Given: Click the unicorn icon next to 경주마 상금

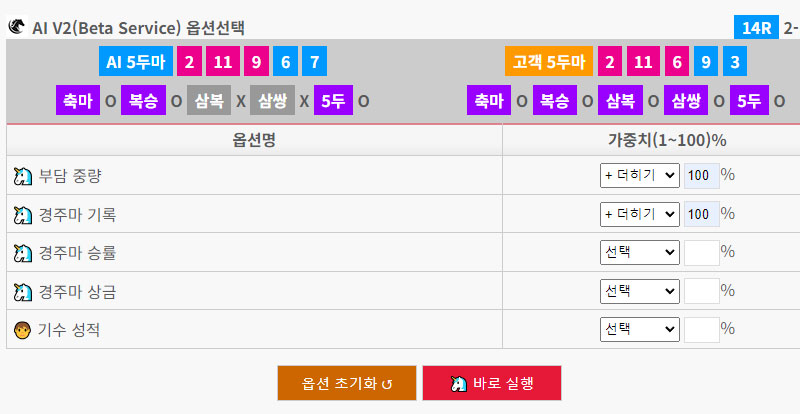Looking at the screenshot, I should click(x=22, y=292).
